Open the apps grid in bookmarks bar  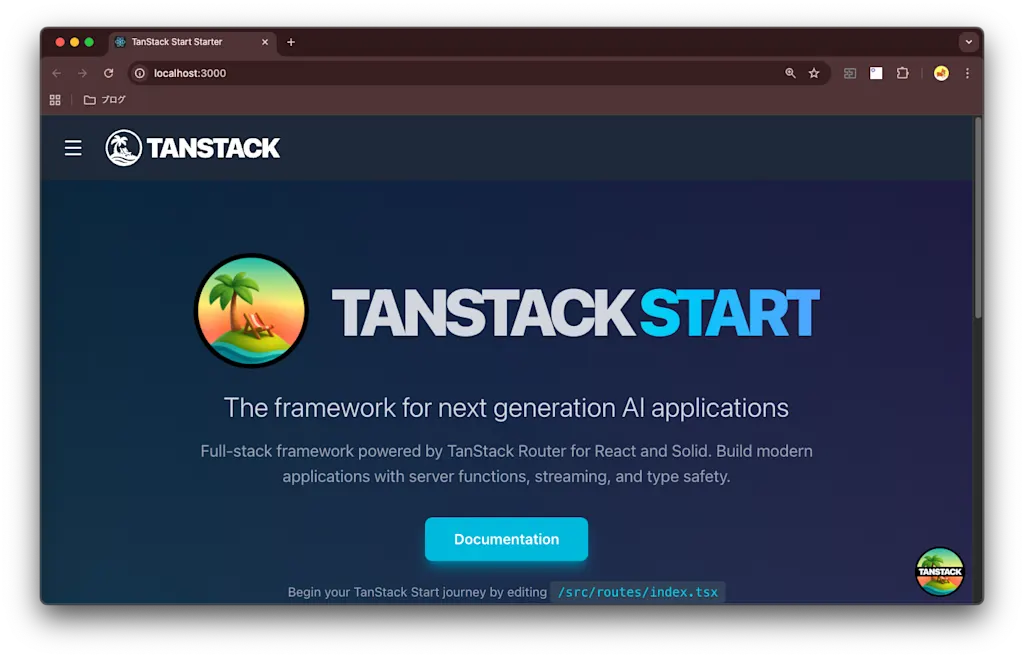coord(55,100)
